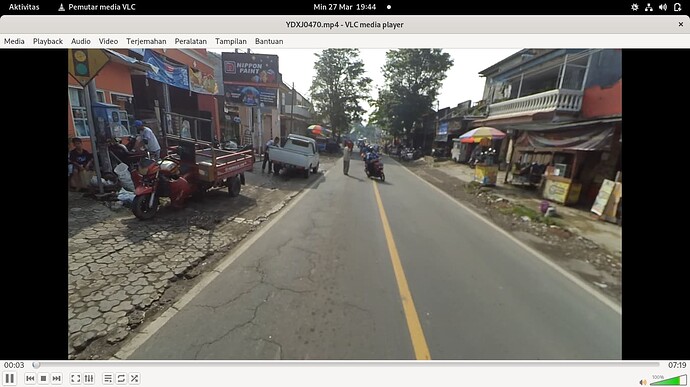
Task: Pause the video playback
Action: 10,378
